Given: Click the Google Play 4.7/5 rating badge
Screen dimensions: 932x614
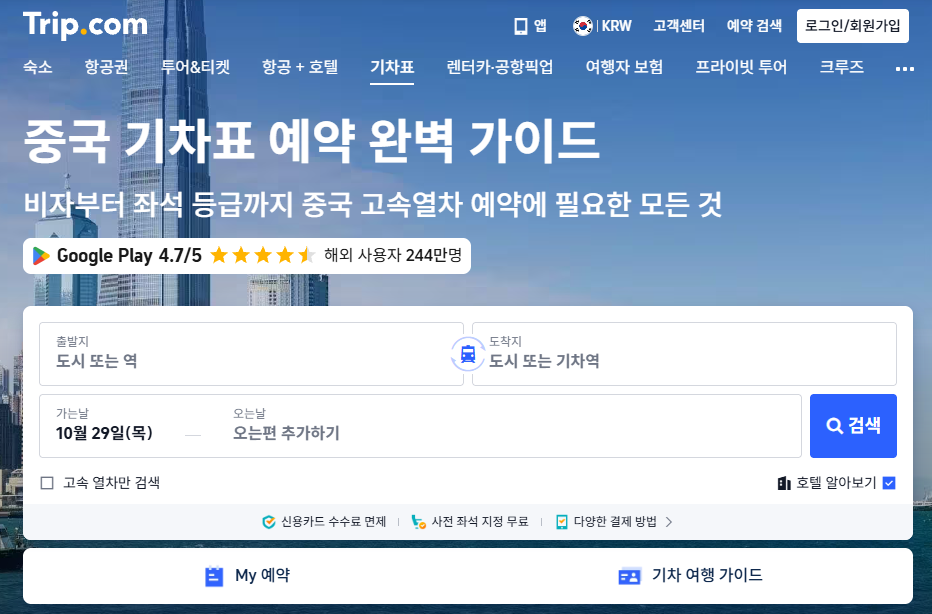Looking at the screenshot, I should [x=247, y=256].
